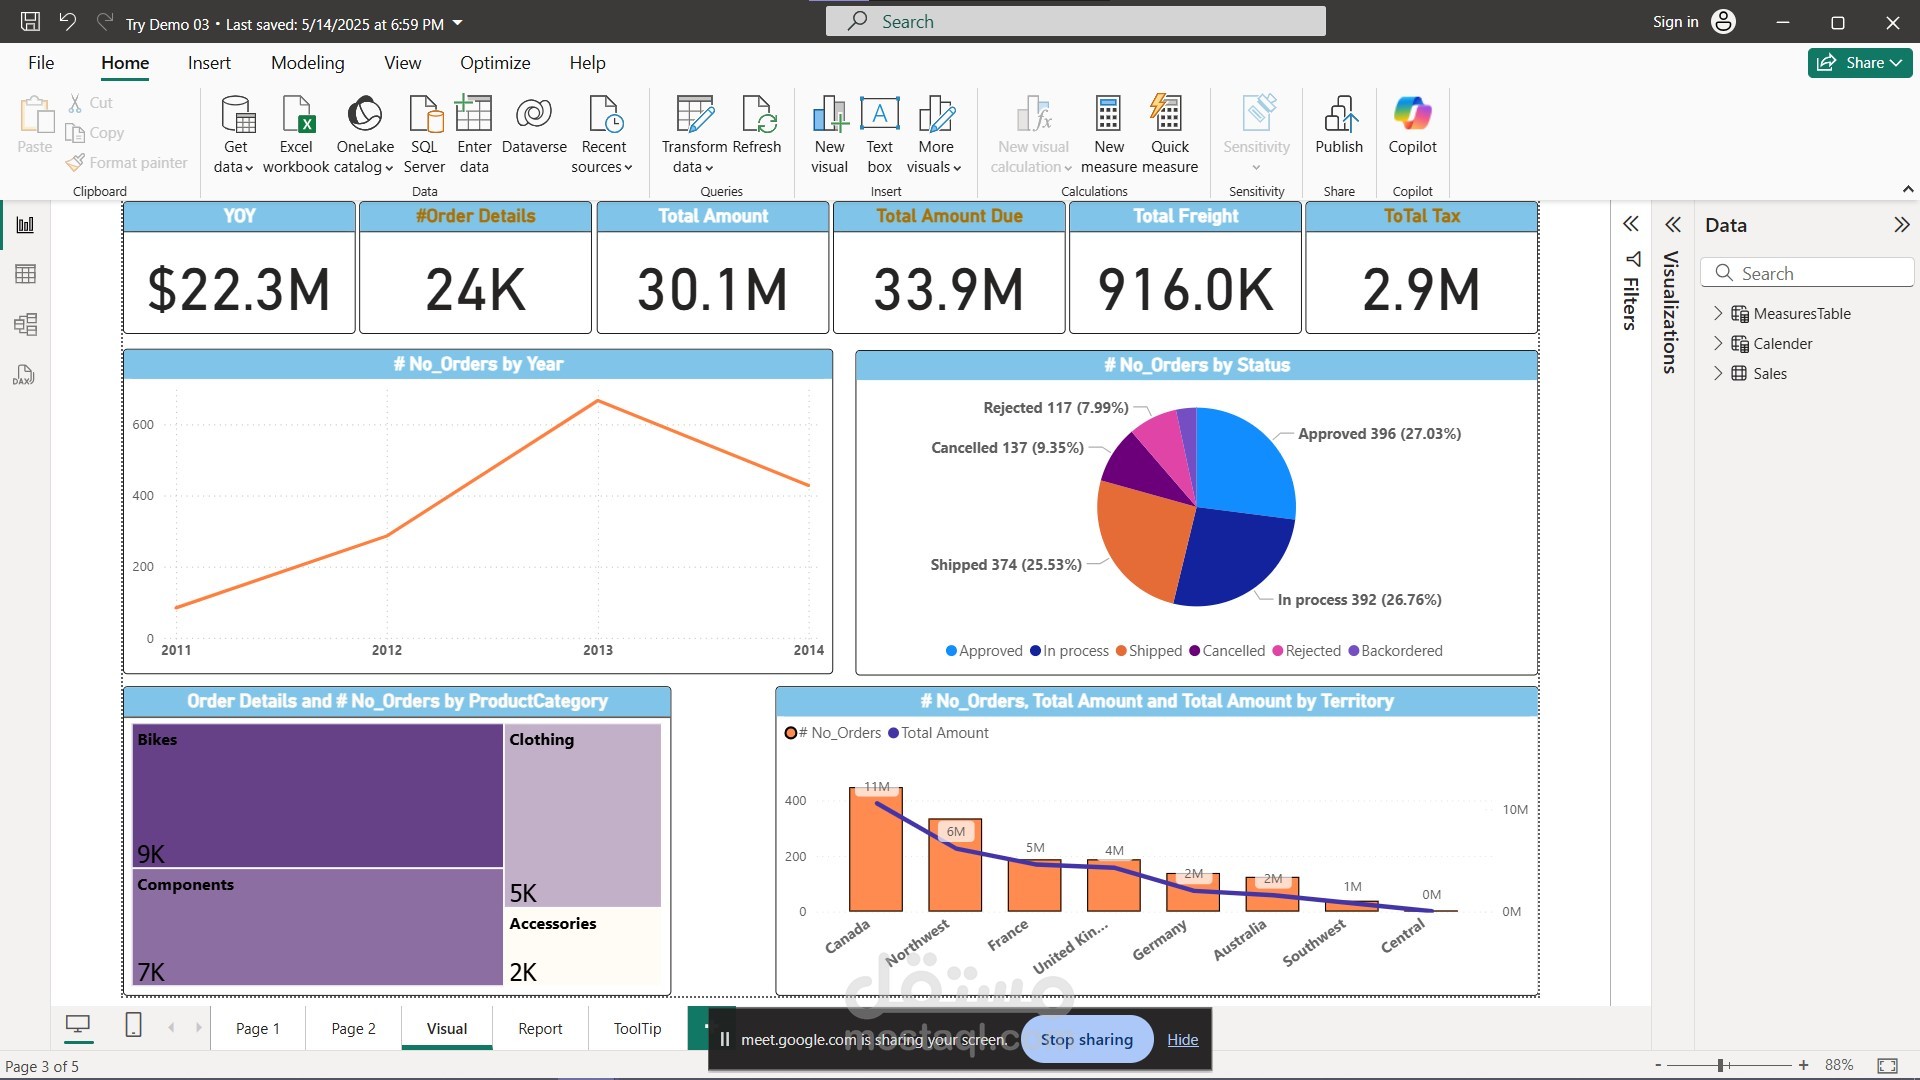
Task: Undo the last action
Action: (68, 21)
